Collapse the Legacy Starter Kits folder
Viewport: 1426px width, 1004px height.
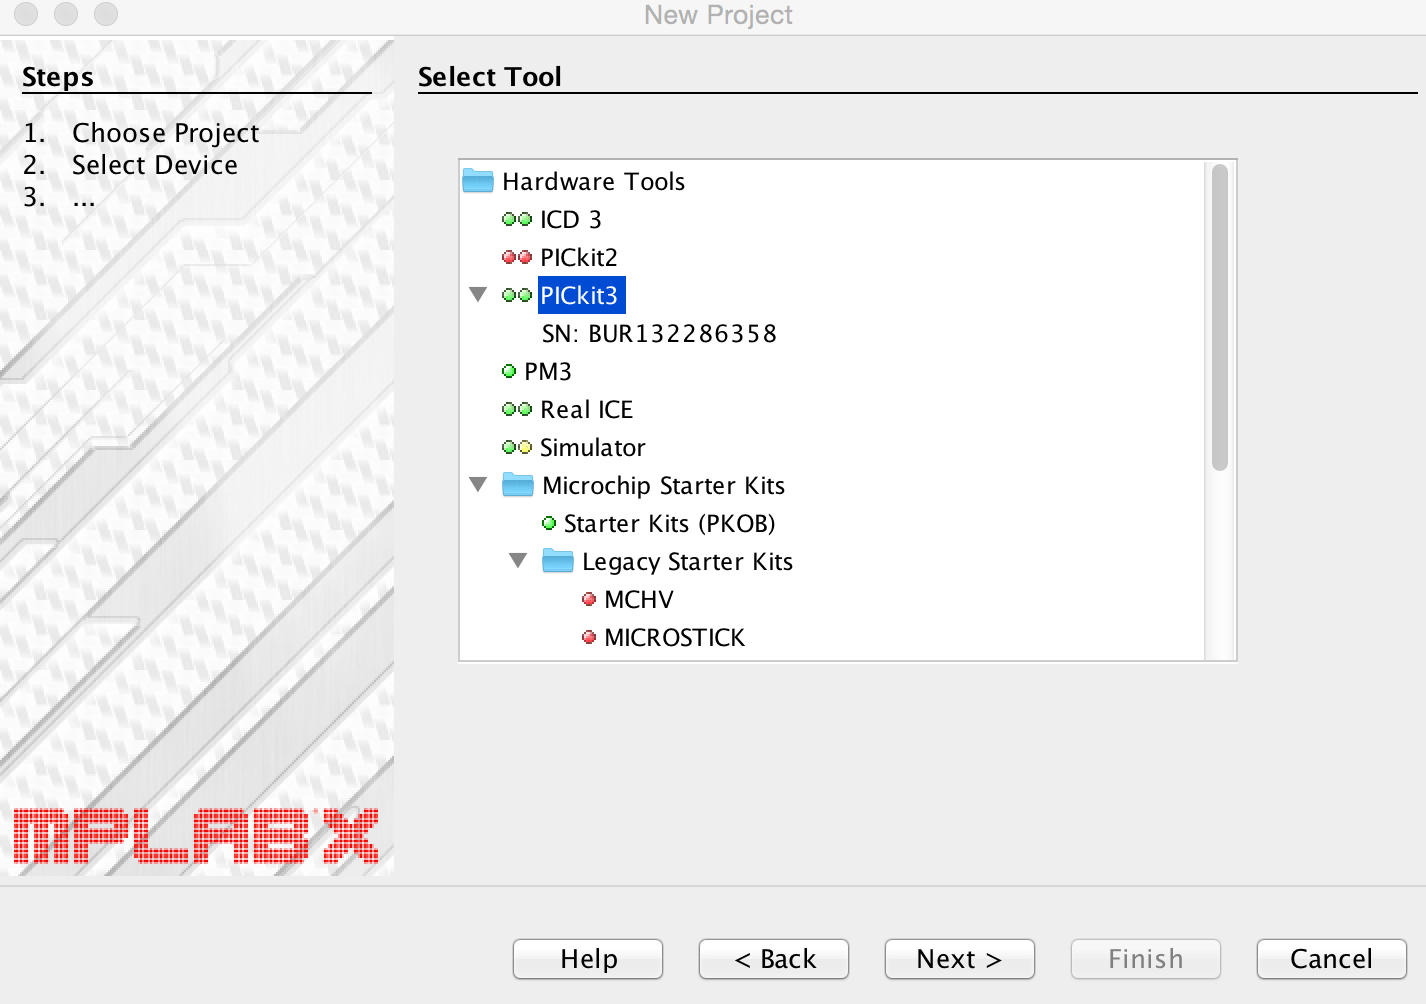[518, 561]
